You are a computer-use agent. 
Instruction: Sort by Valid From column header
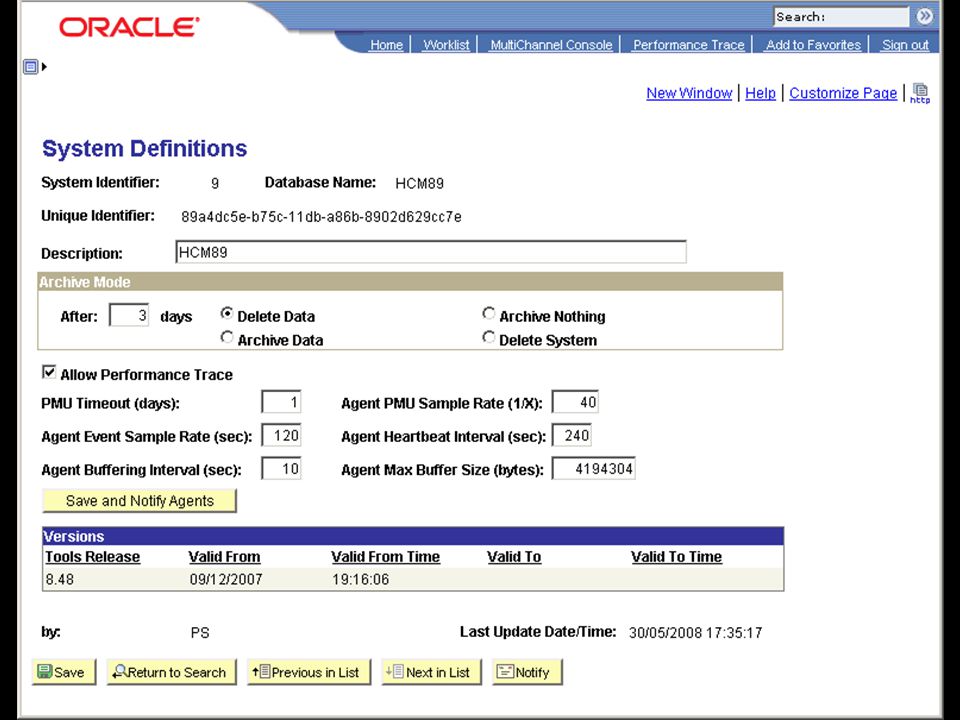point(224,557)
